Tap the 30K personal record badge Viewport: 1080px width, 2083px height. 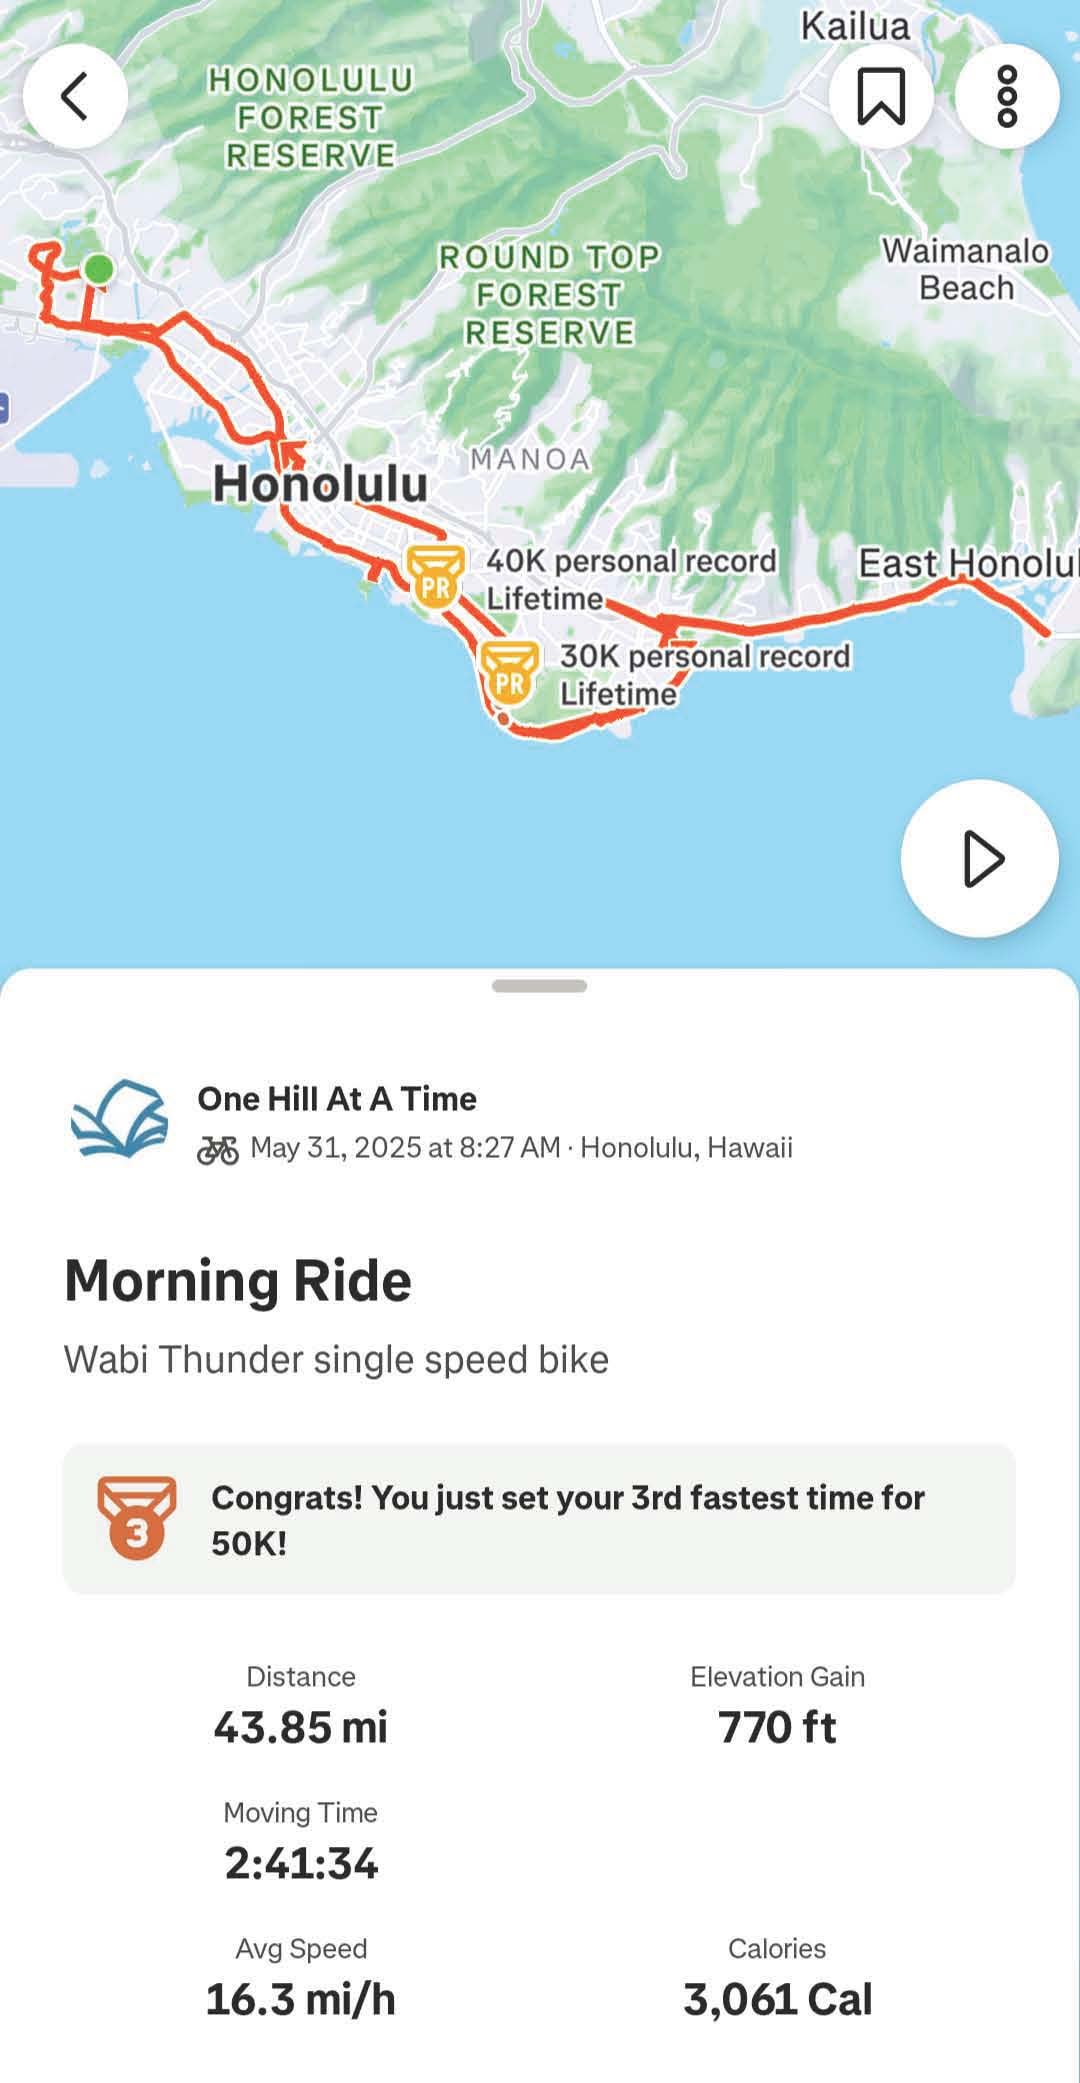(x=509, y=672)
